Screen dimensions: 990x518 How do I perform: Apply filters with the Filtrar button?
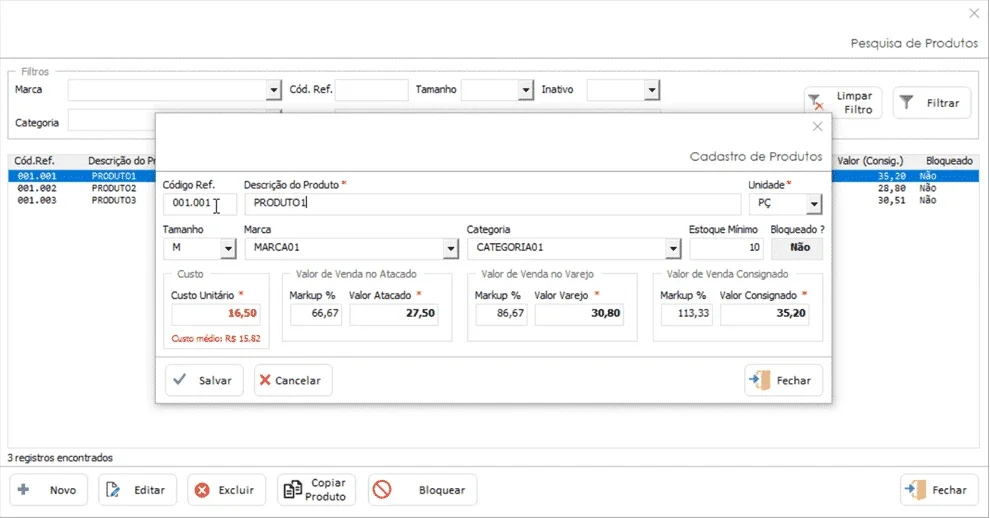932,102
